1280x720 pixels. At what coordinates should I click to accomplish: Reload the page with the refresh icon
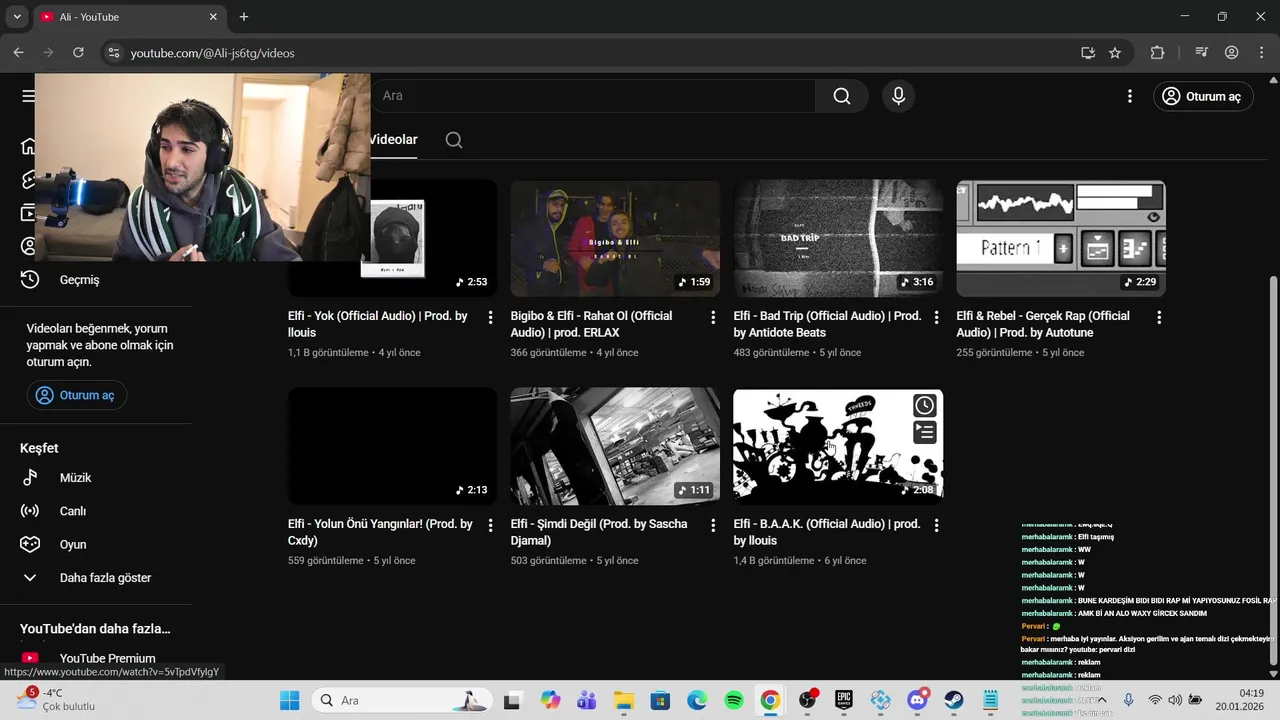tap(78, 53)
